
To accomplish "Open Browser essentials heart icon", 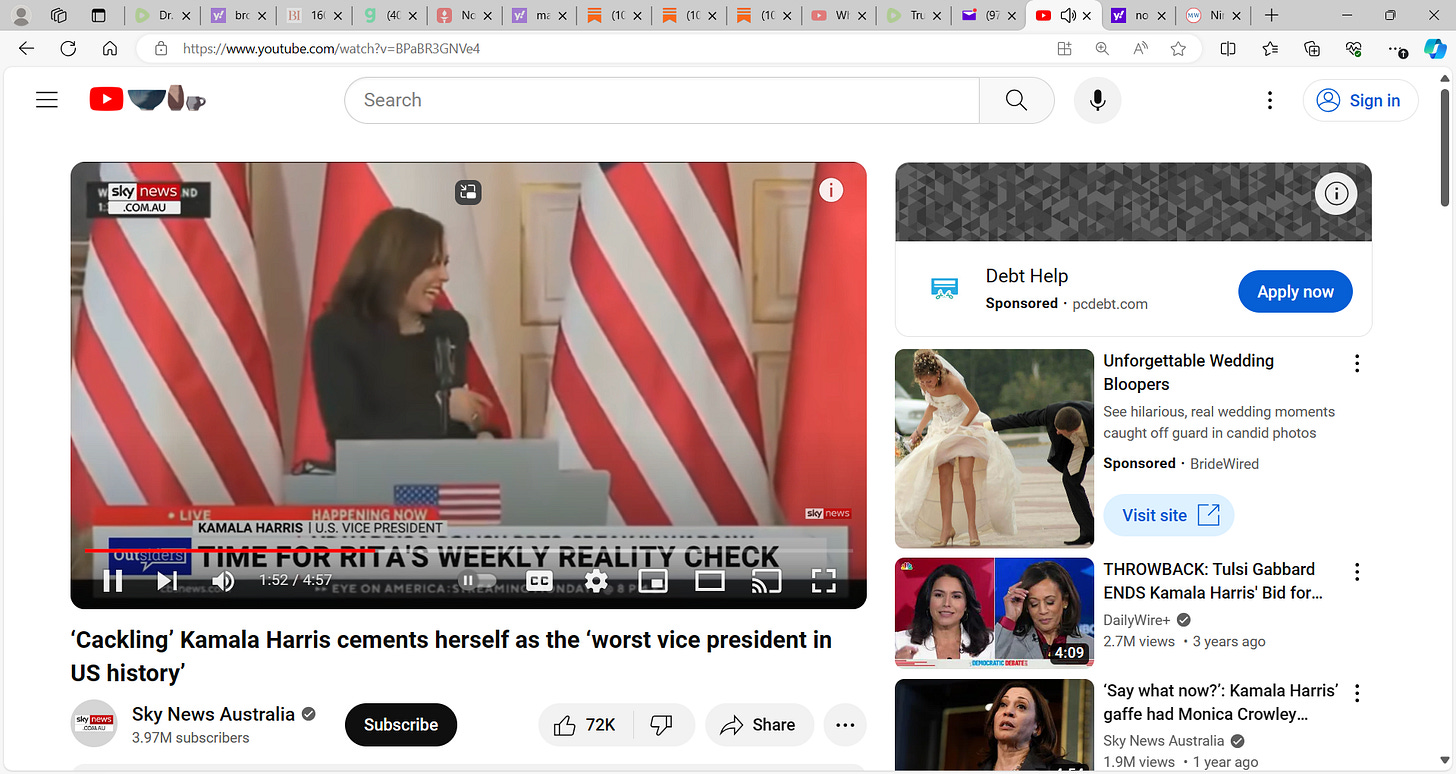I will pyautogui.click(x=1354, y=48).
